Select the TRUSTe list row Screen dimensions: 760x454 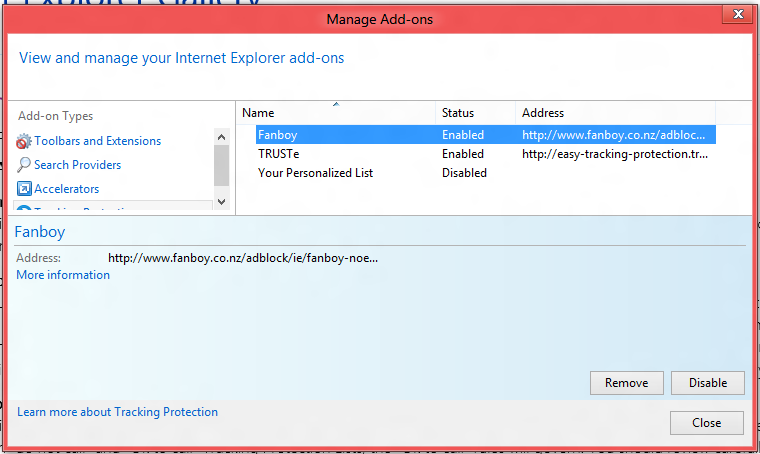(486, 154)
